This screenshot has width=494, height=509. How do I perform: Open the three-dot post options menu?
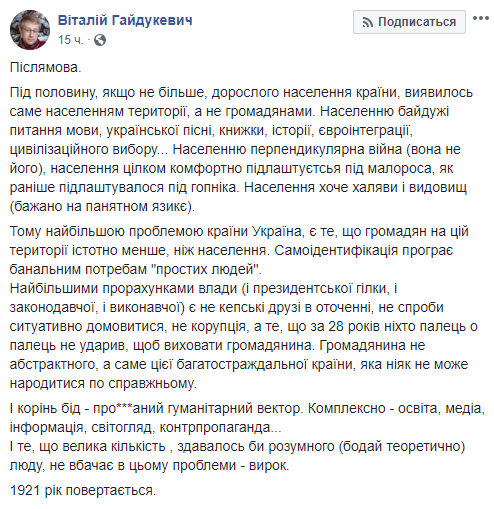click(481, 18)
